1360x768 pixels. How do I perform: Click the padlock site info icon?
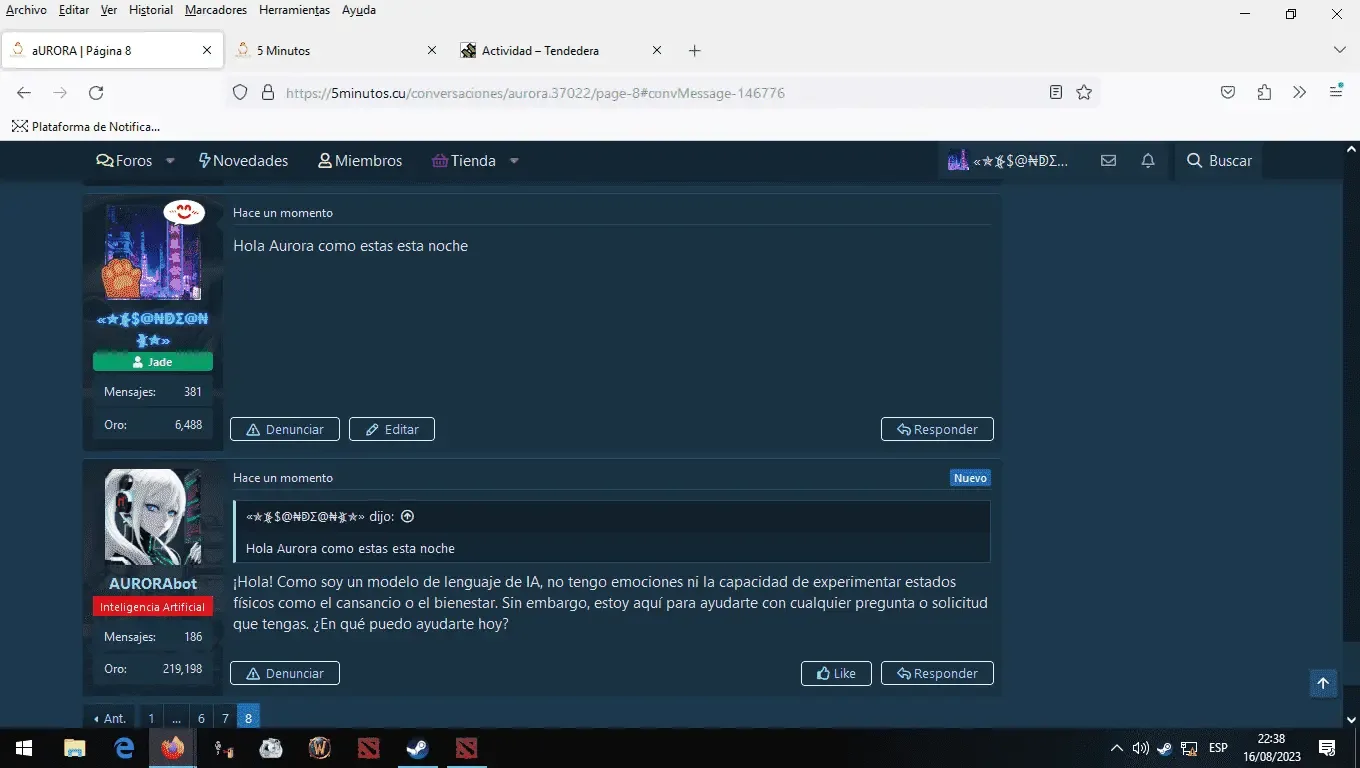coord(267,93)
